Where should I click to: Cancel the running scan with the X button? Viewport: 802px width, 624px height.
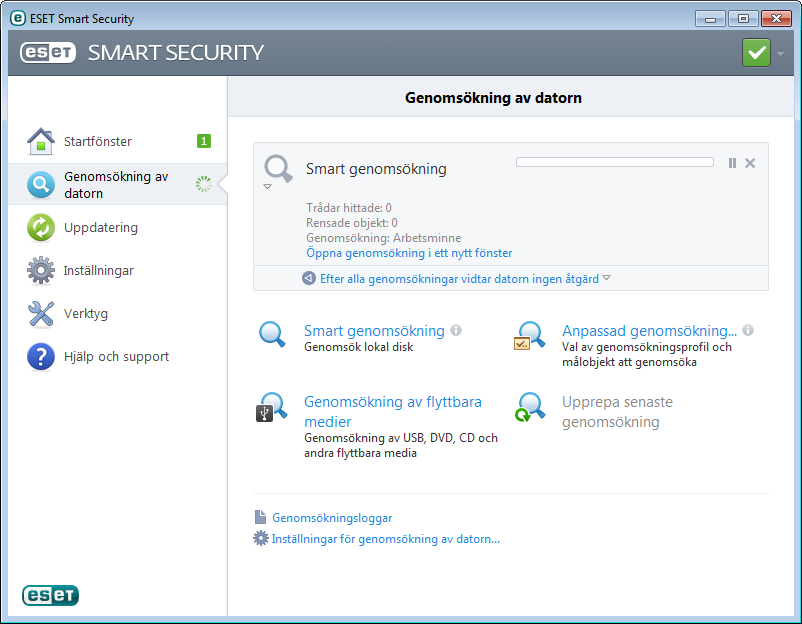[750, 163]
